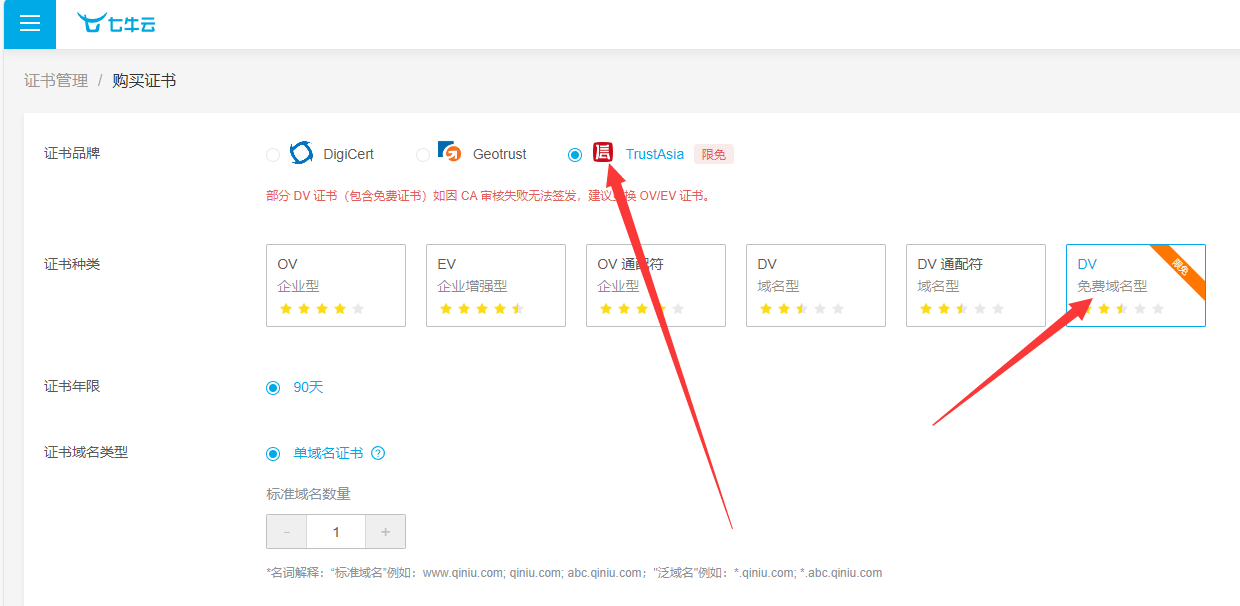
Task: Click the Geotrust brand label
Action: (x=500, y=154)
